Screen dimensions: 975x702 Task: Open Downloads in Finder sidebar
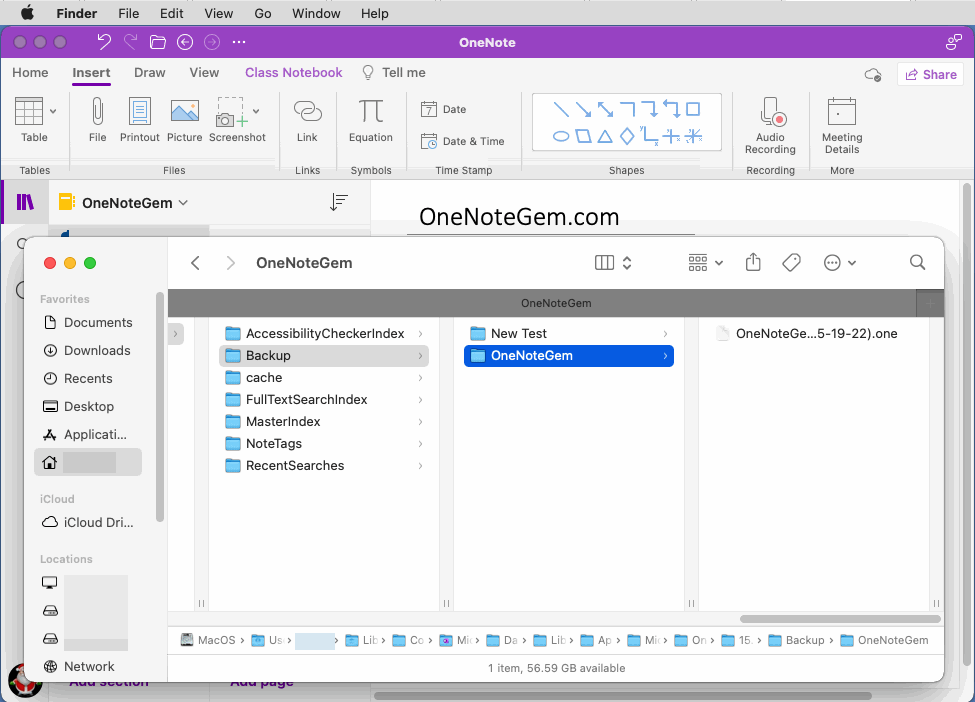click(87, 351)
